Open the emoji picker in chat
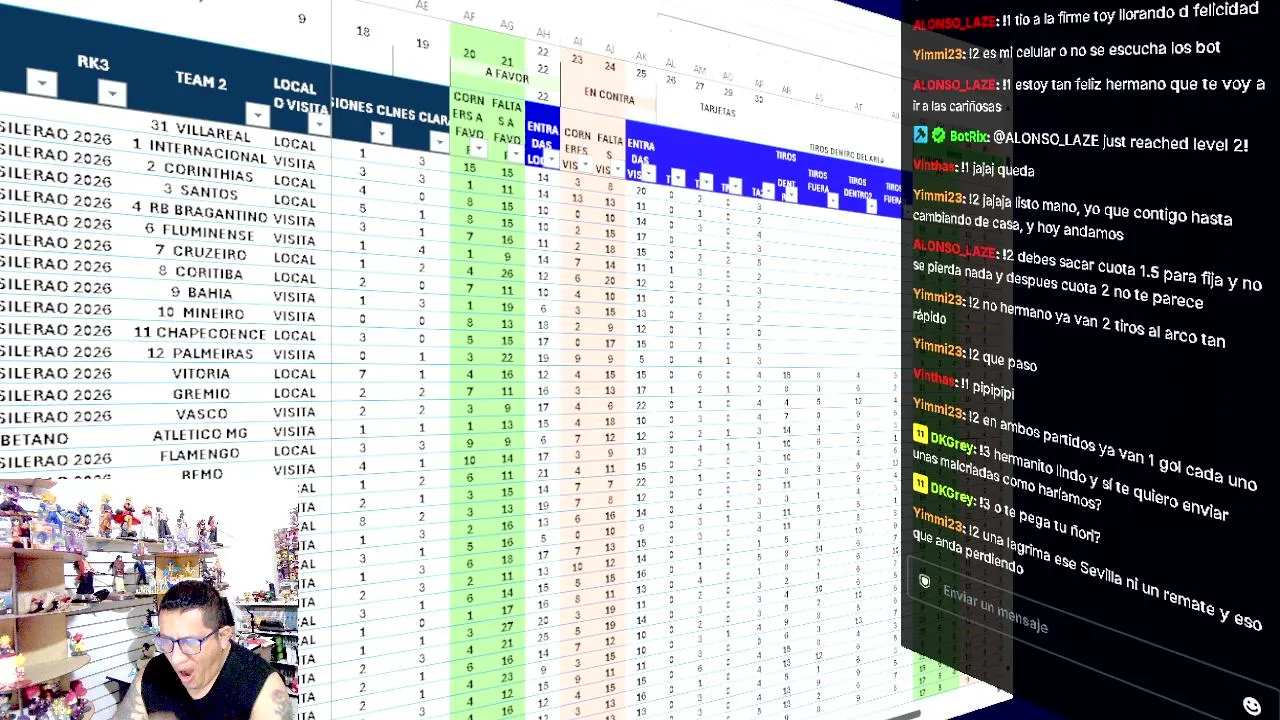 coord(1251,706)
